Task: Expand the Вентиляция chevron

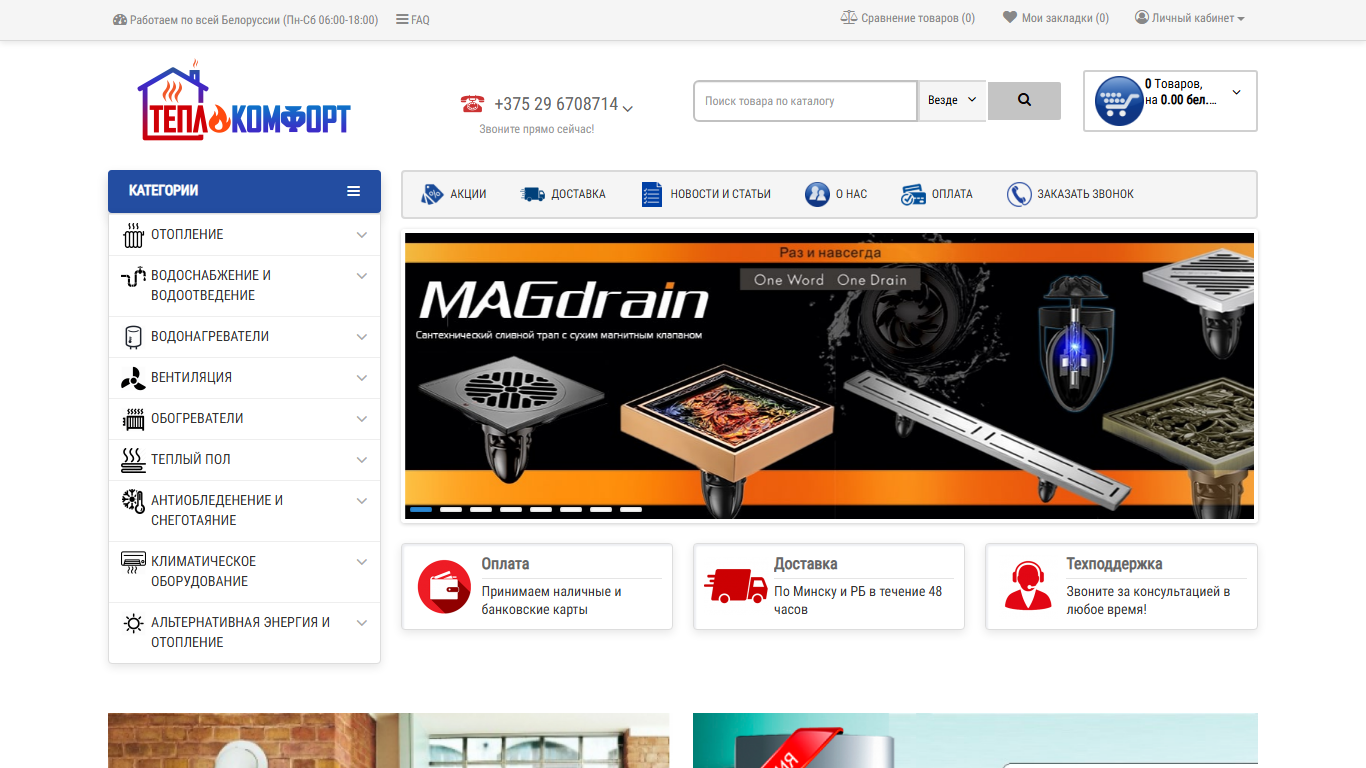Action: pos(362,378)
